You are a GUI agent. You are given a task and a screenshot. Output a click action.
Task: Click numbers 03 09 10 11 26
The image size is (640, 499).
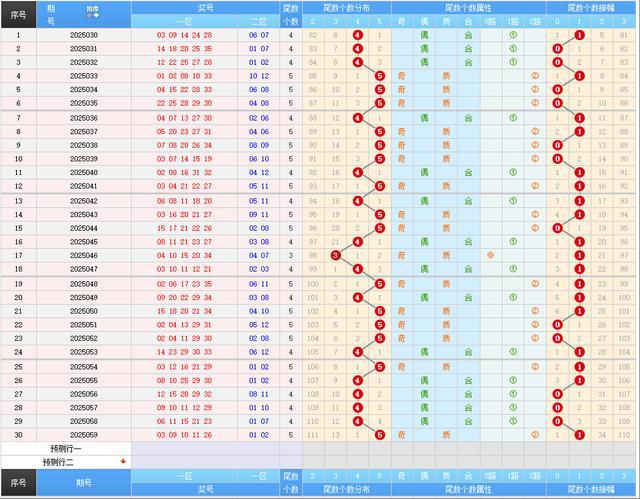(x=184, y=435)
